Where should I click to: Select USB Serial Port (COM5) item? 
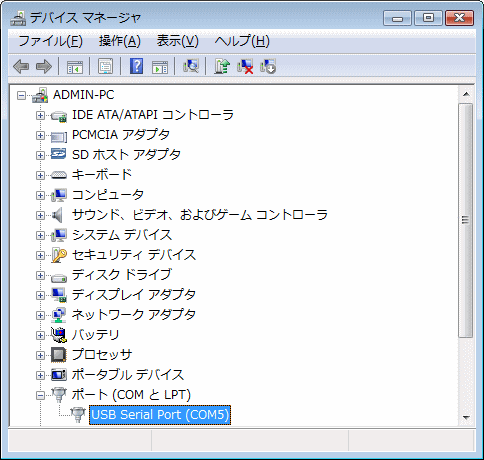click(x=160, y=415)
